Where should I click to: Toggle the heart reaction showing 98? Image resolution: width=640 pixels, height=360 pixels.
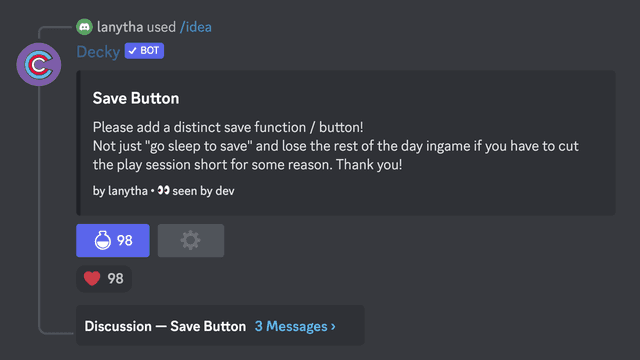(104, 279)
